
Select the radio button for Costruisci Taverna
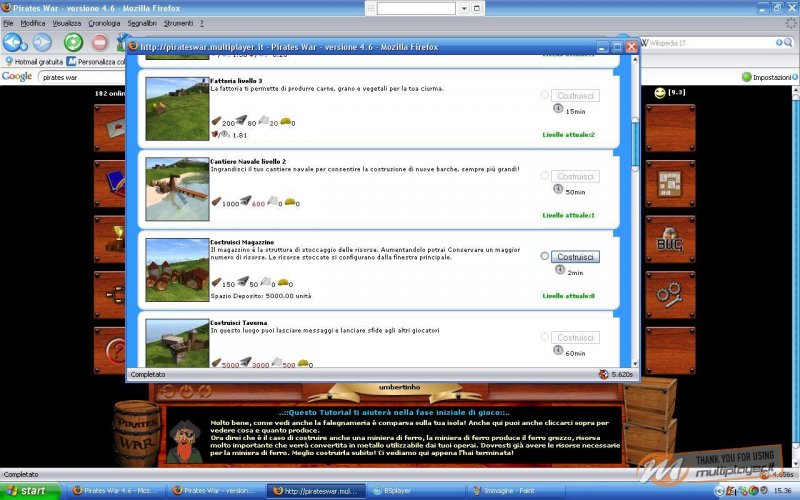click(x=544, y=336)
